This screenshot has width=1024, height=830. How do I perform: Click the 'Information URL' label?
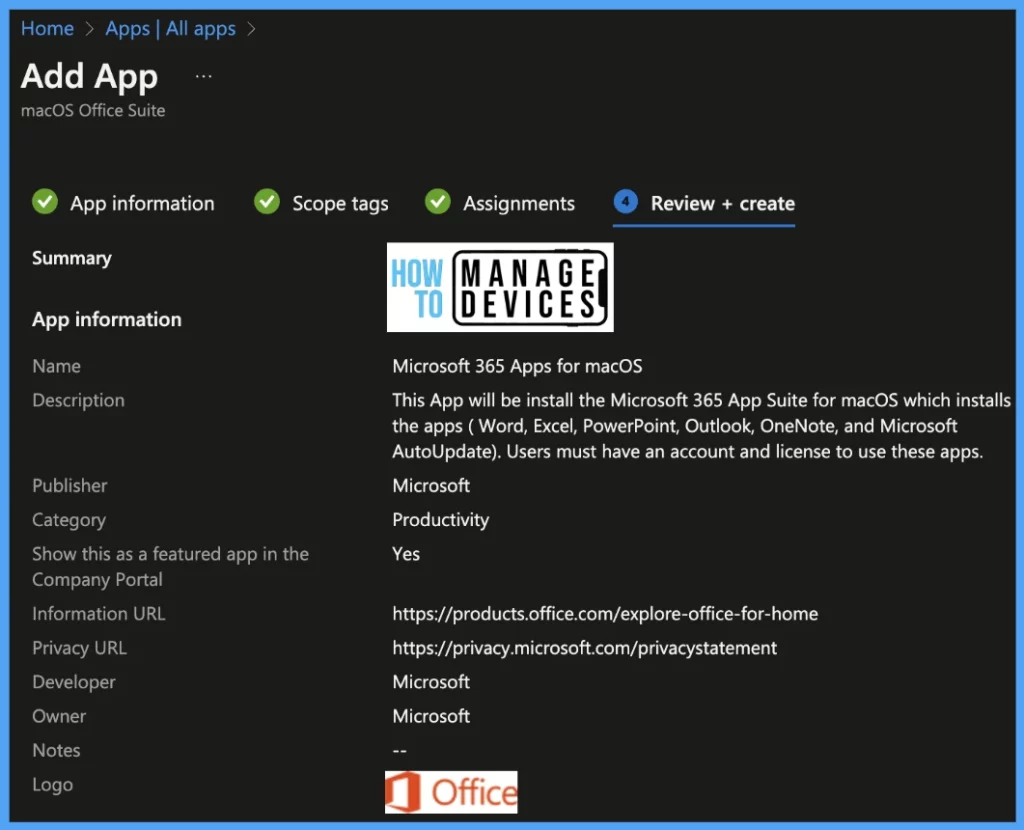[99, 614]
